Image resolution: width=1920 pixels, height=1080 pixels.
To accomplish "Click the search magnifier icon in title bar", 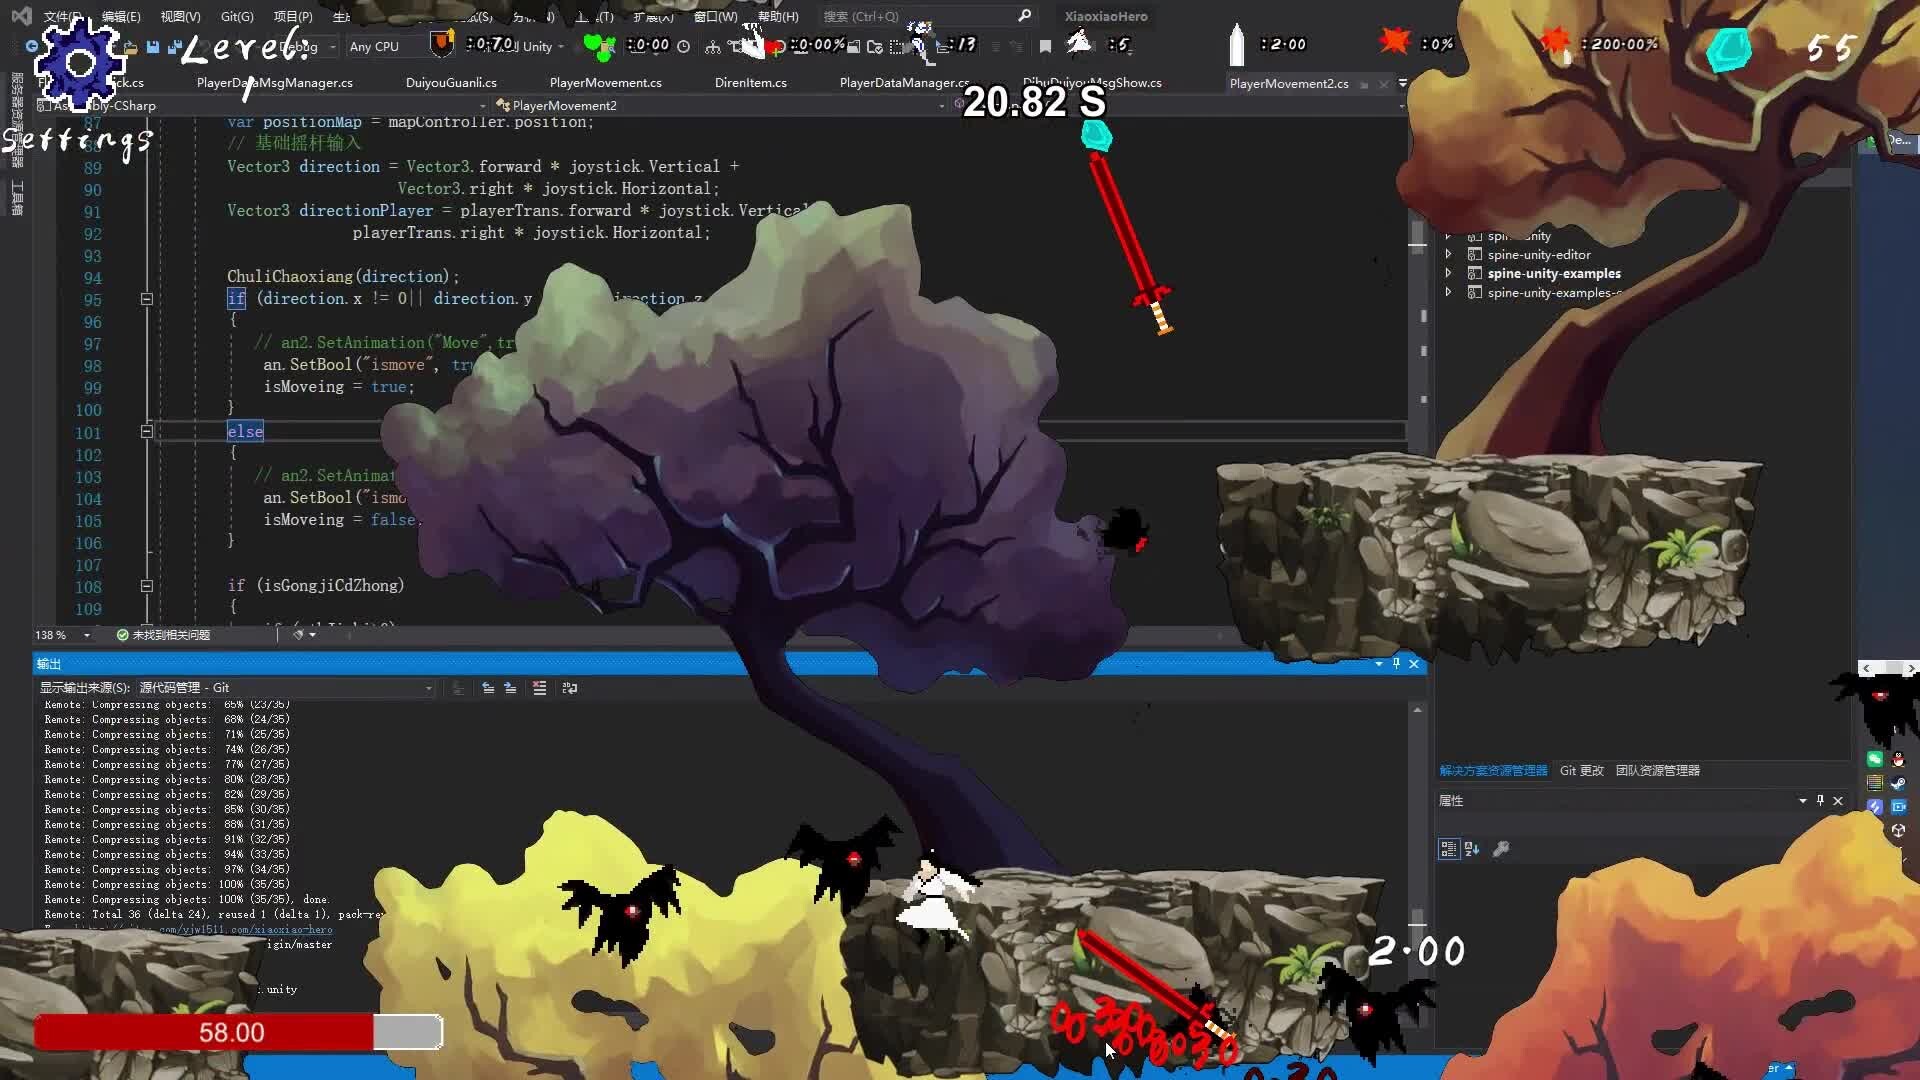I will pos(1024,16).
